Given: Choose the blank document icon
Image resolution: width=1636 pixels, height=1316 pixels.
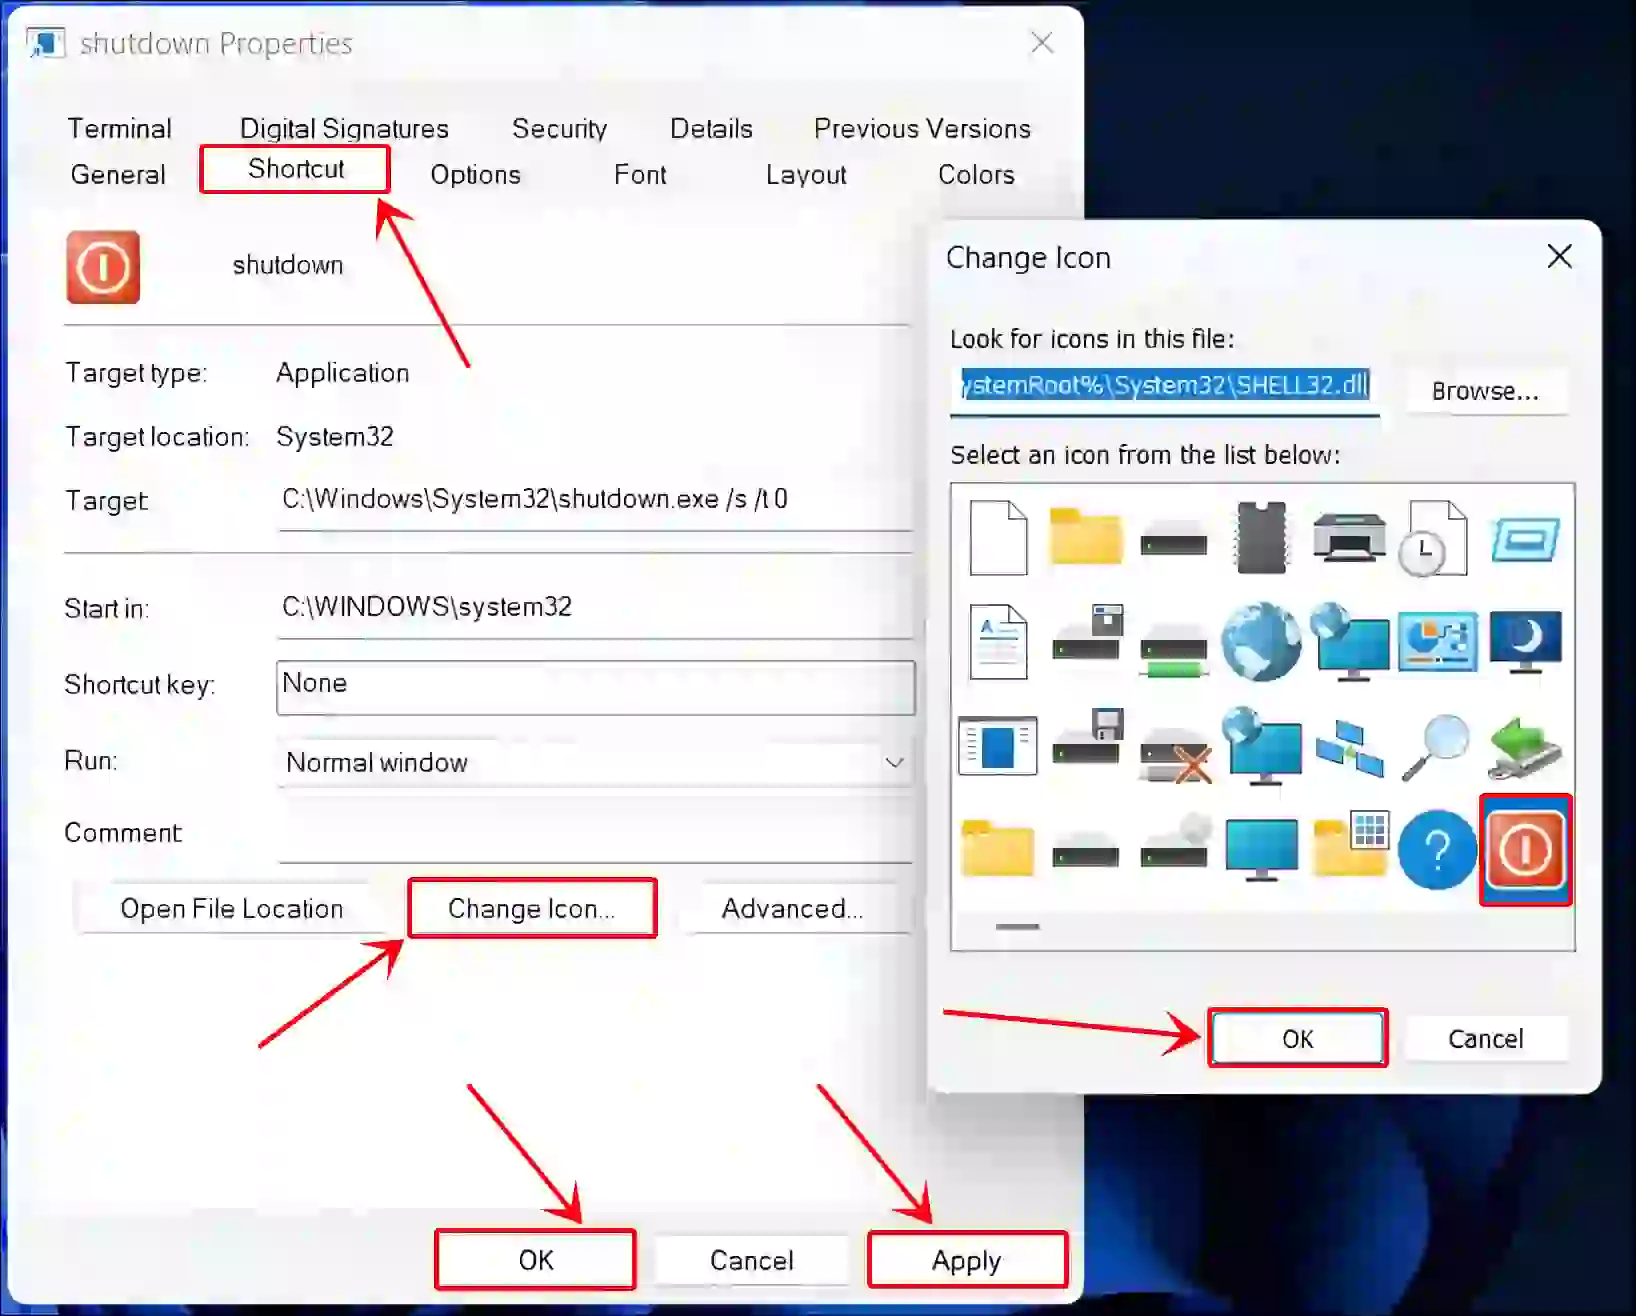Looking at the screenshot, I should coord(998,538).
